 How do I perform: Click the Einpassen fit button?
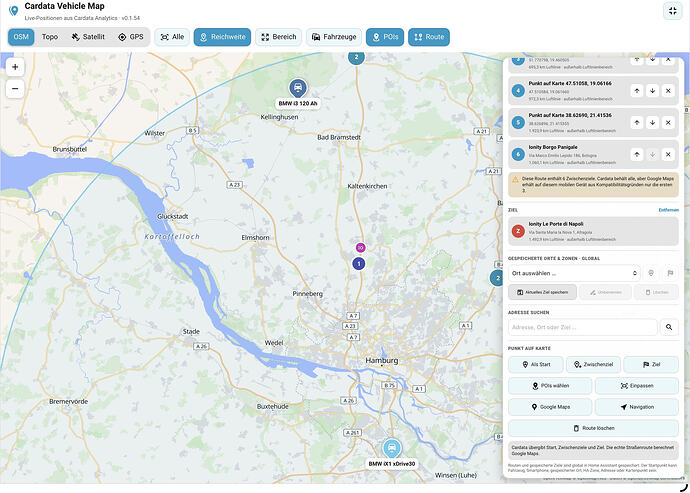click(637, 386)
